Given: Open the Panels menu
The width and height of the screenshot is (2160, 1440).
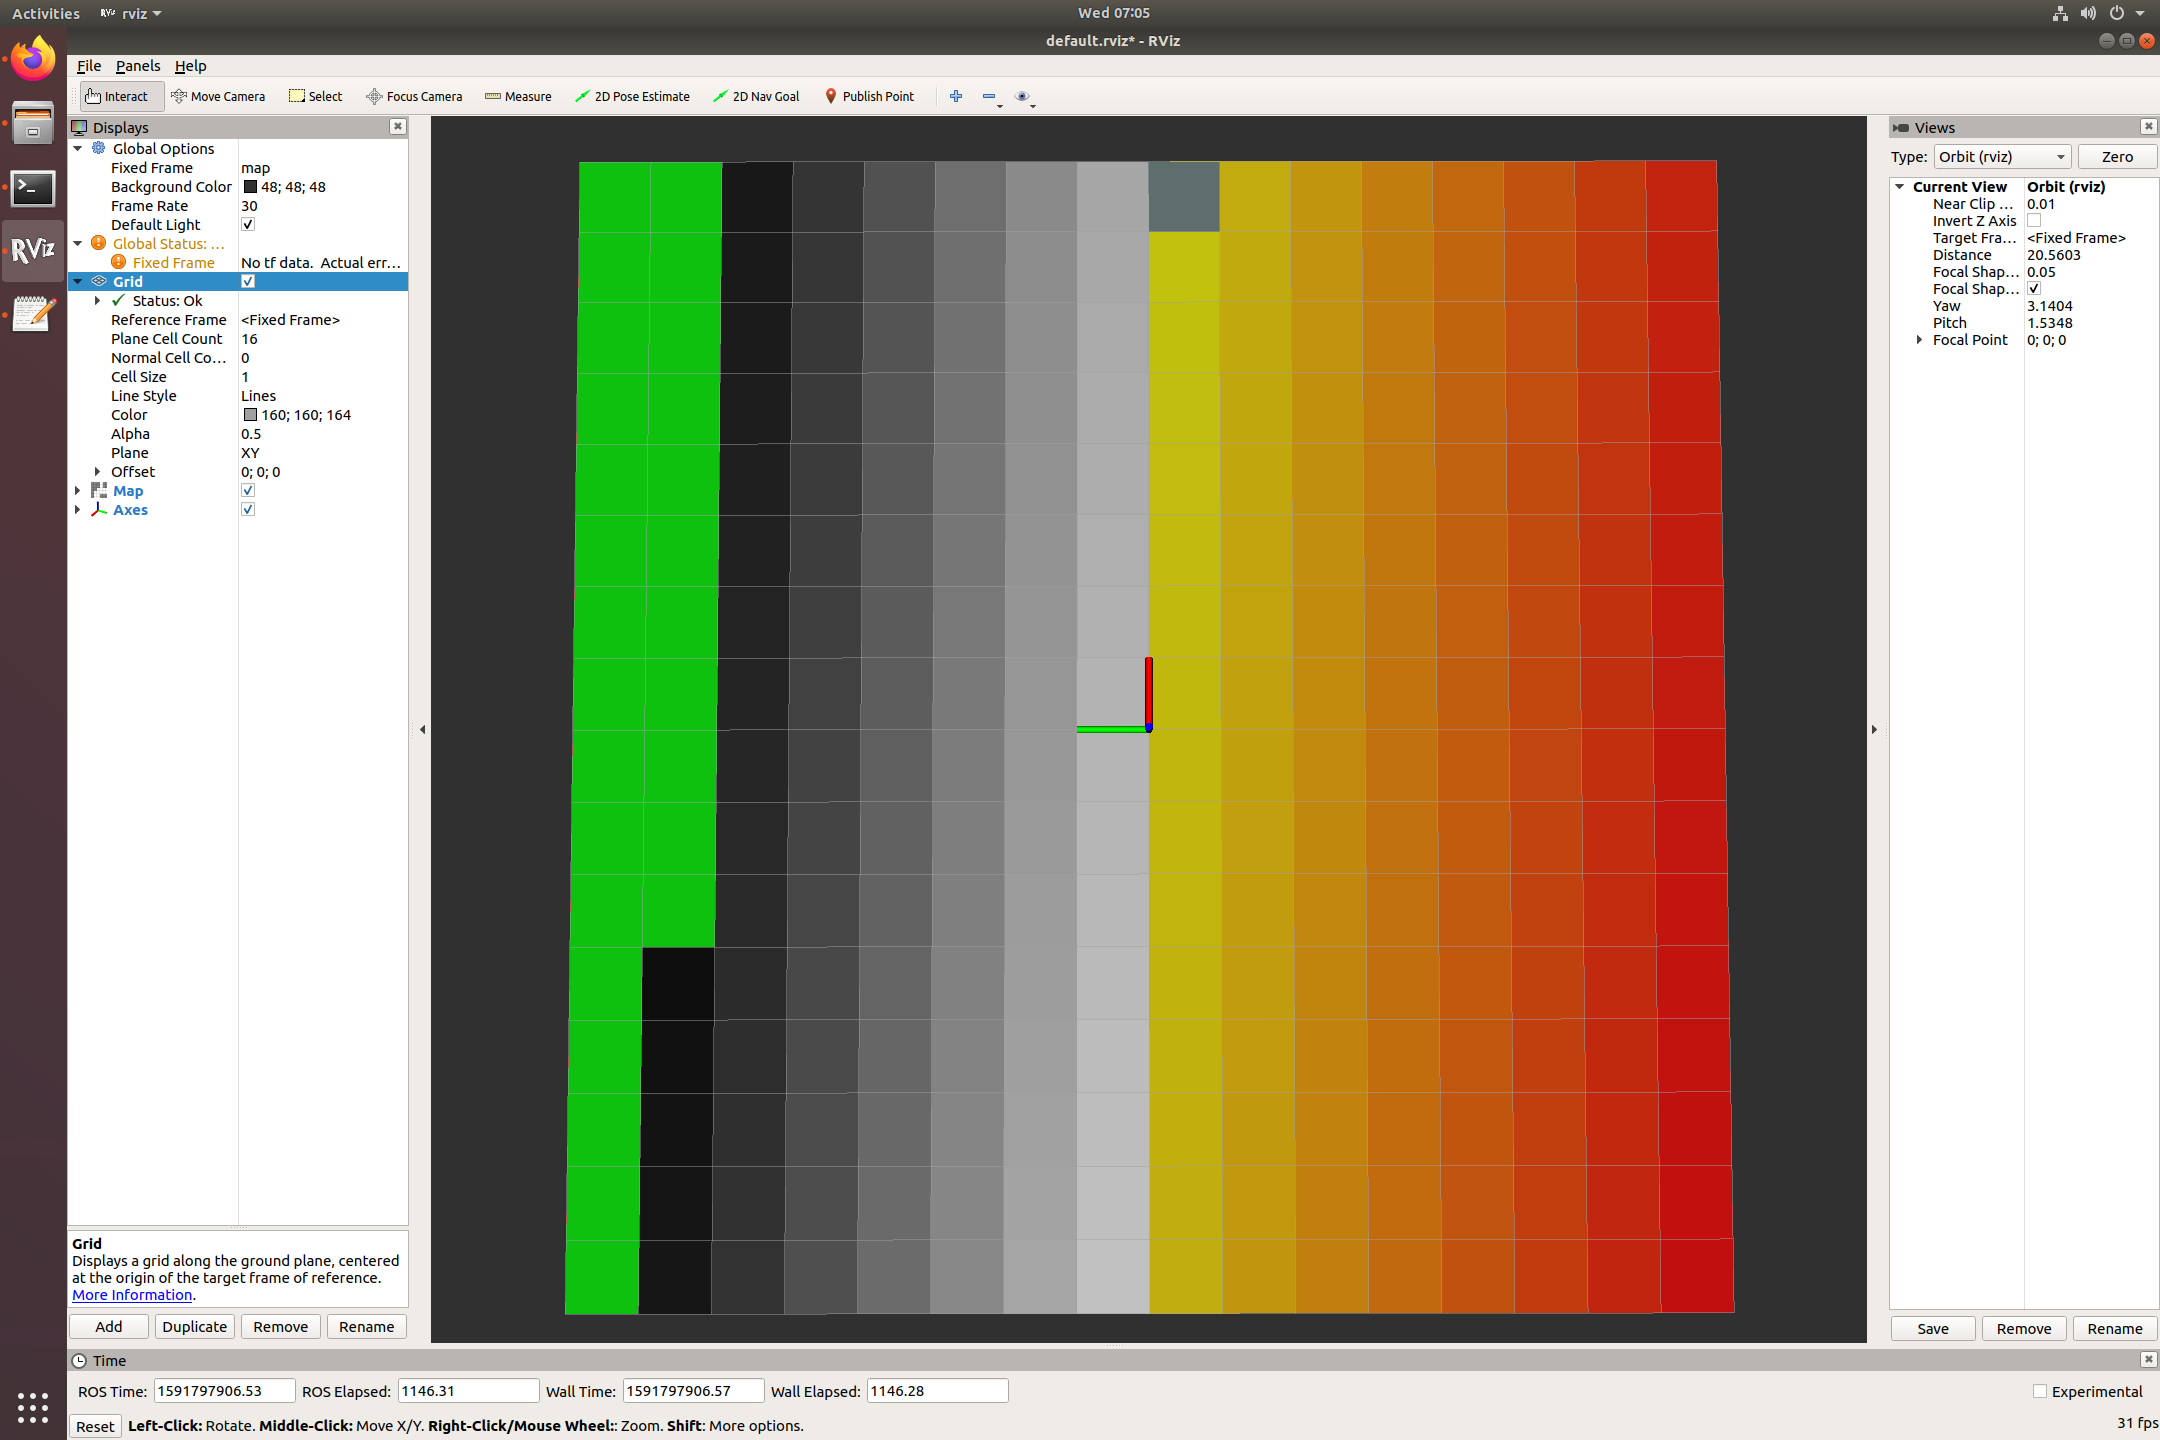Looking at the screenshot, I should [137, 66].
